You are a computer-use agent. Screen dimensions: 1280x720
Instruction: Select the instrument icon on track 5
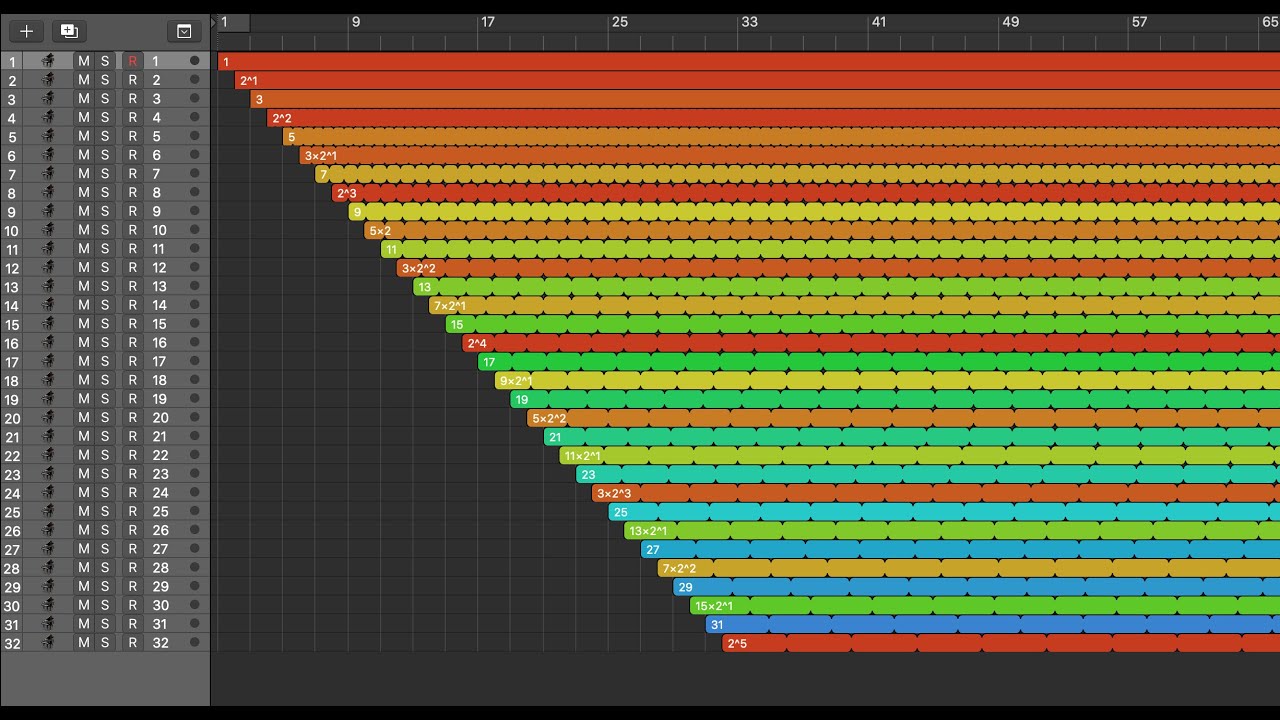click(x=48, y=136)
